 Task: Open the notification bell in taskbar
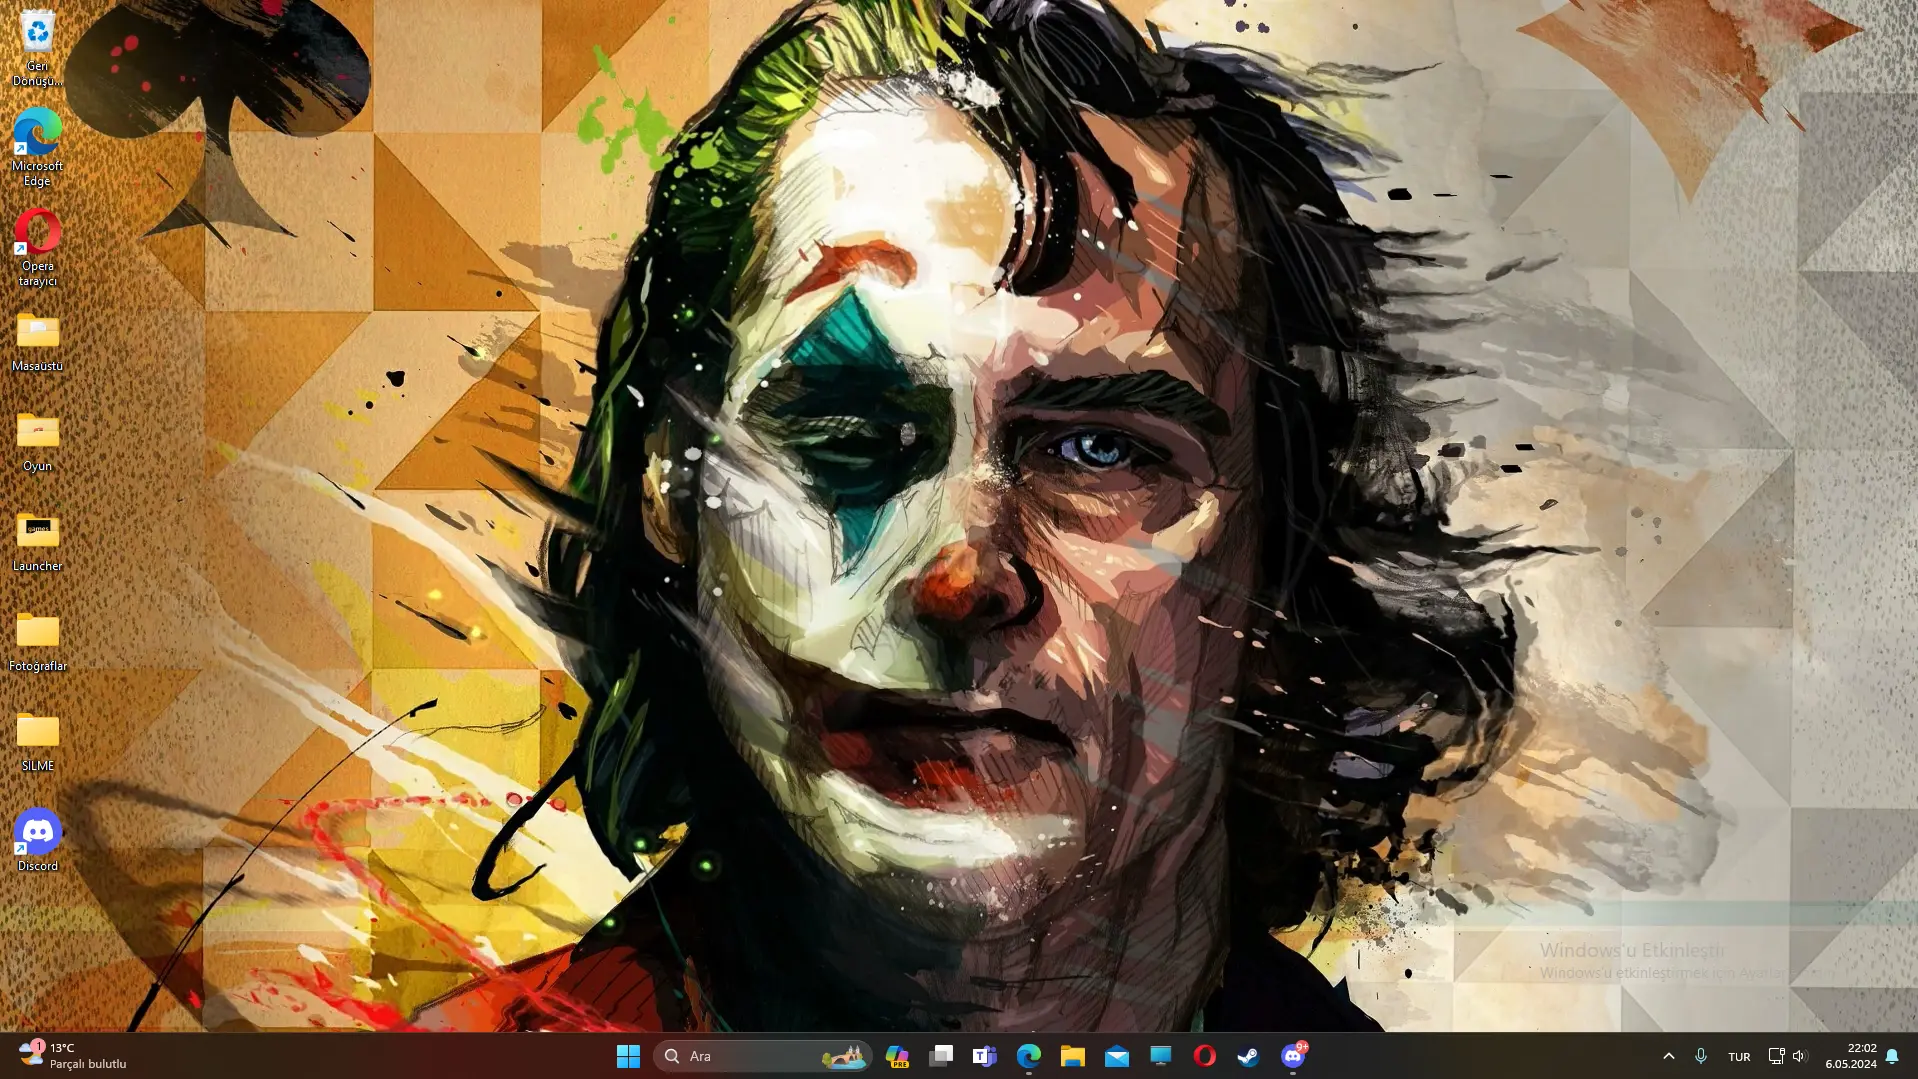click(1892, 1056)
